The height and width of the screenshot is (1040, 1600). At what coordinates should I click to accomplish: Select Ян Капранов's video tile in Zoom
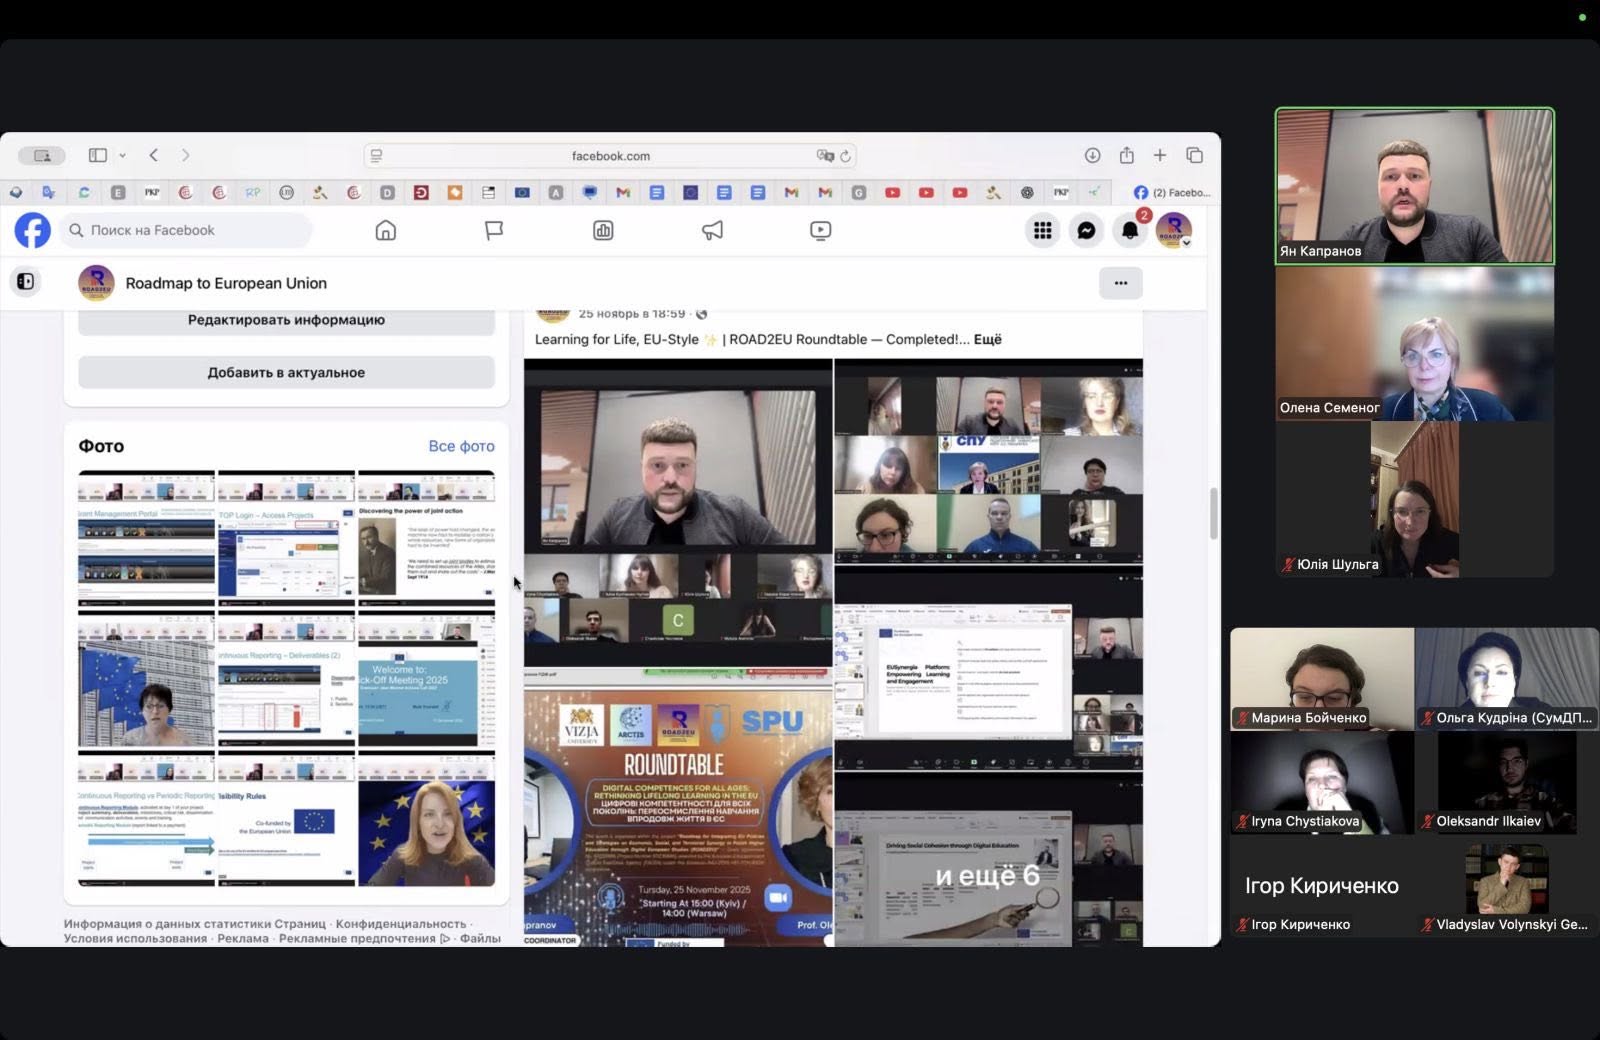(x=1414, y=186)
